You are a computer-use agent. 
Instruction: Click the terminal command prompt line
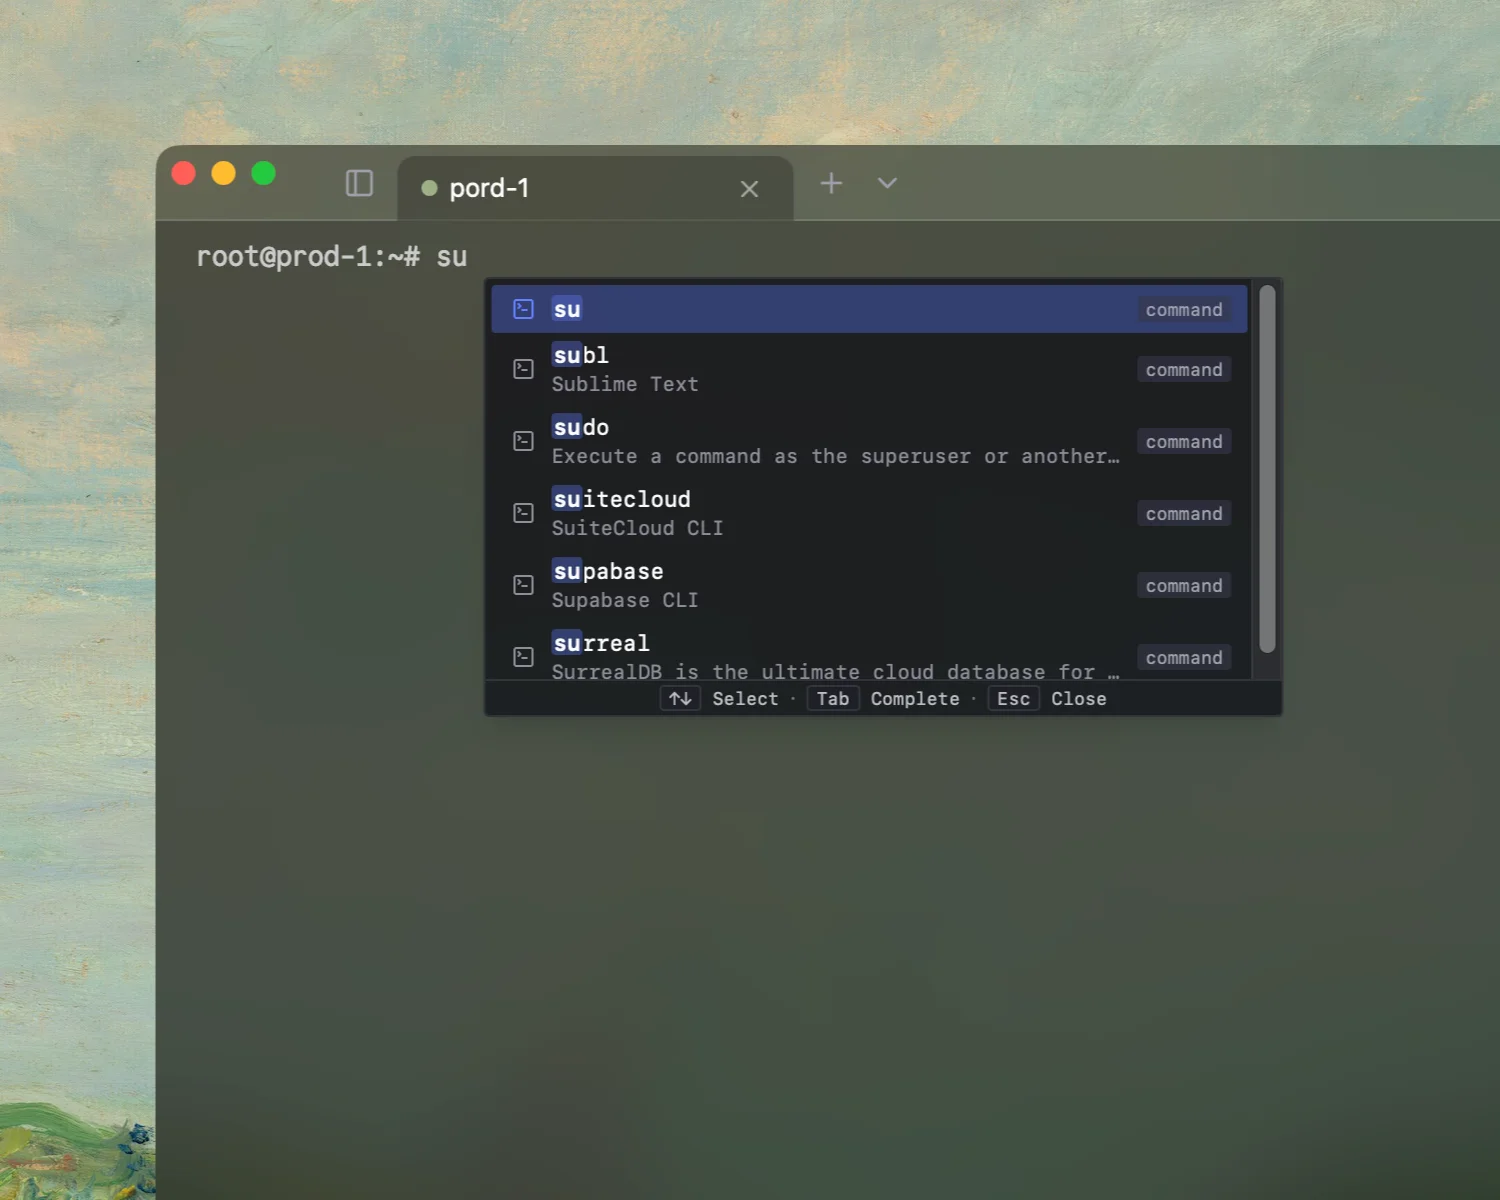click(x=332, y=257)
